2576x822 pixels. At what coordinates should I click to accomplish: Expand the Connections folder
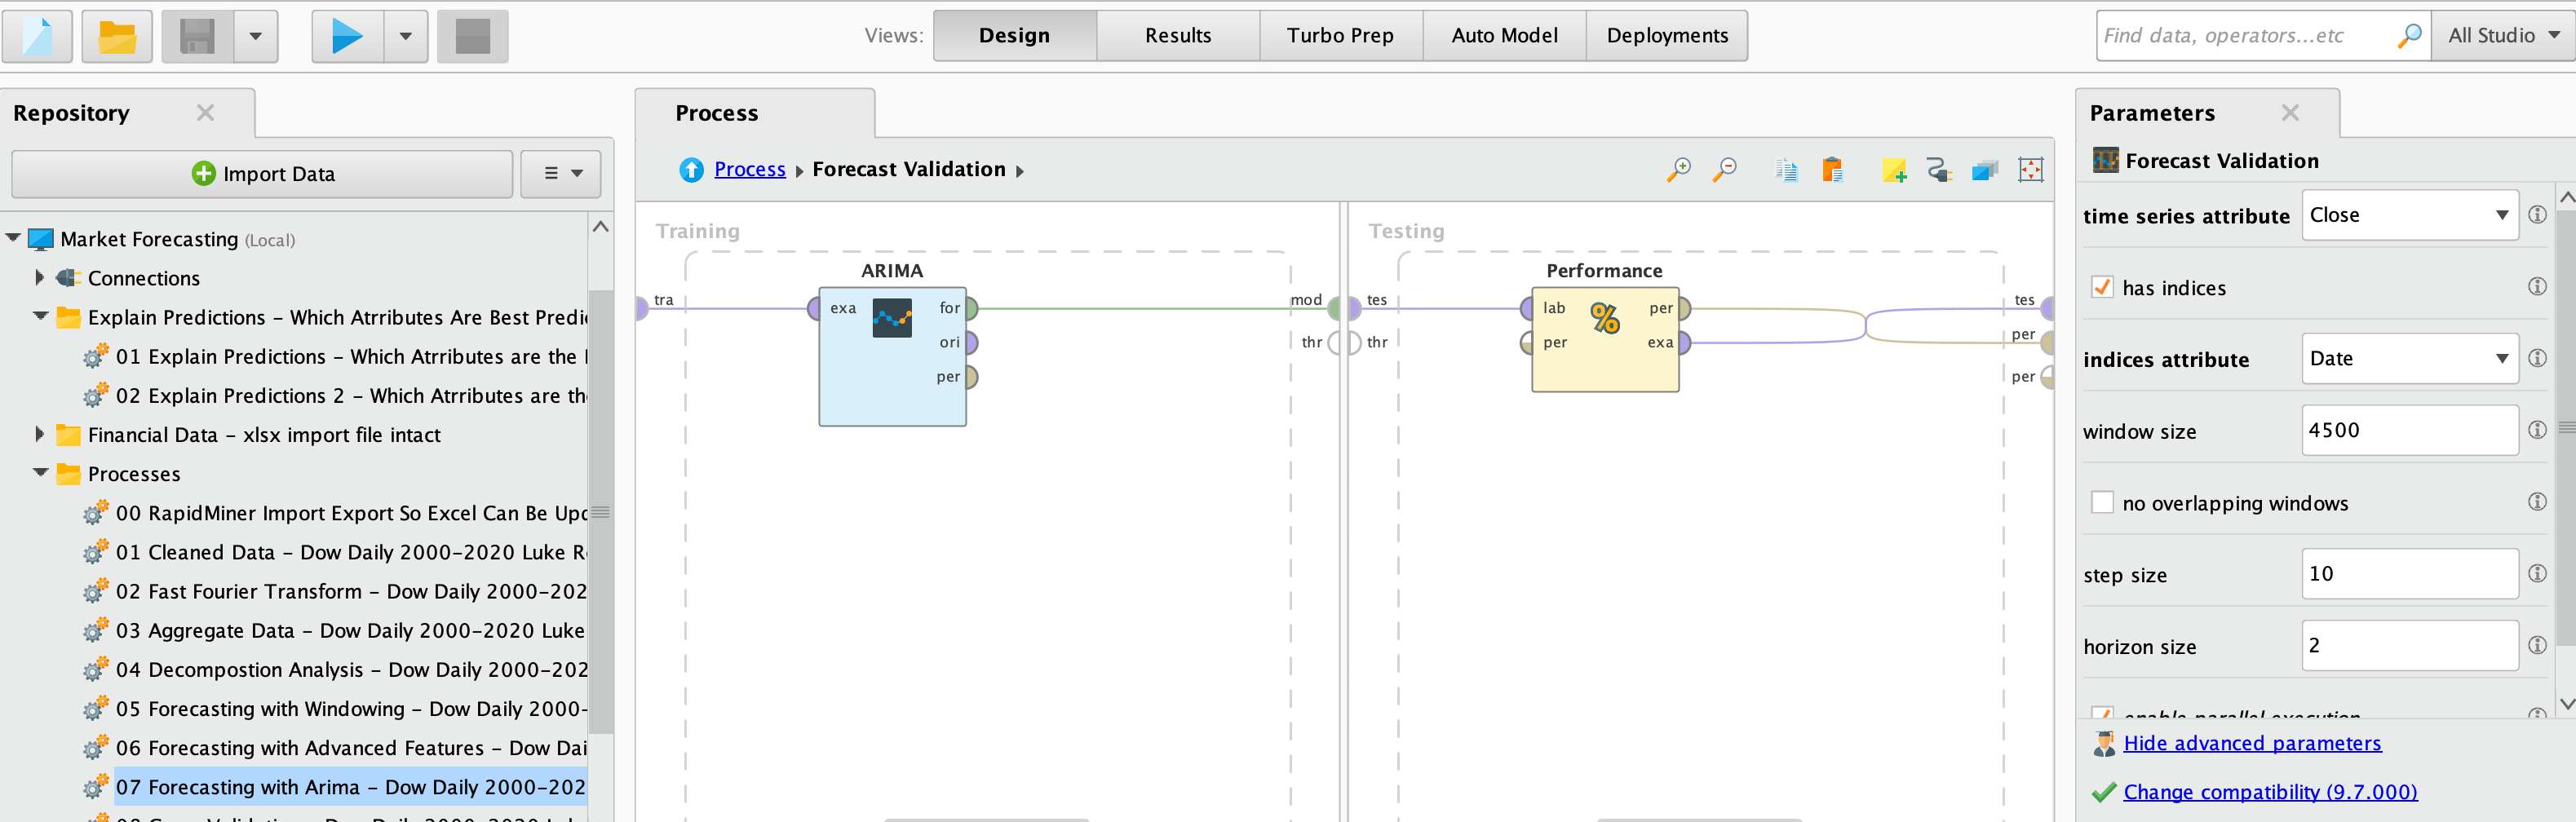[x=40, y=277]
